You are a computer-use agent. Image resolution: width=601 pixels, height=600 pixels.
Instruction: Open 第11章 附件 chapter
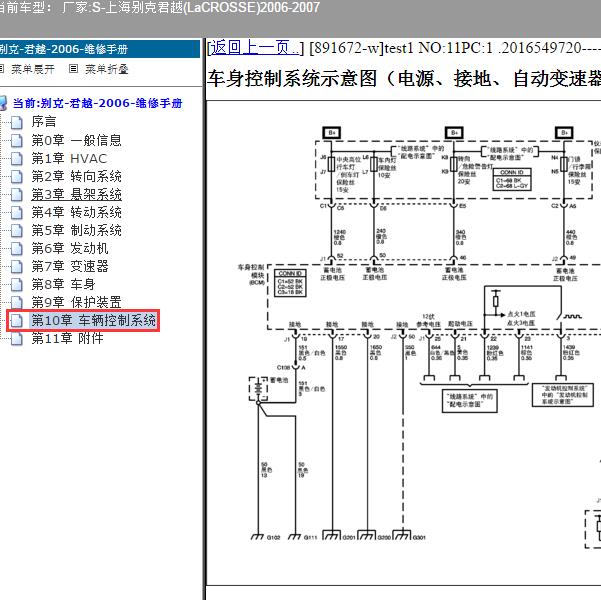(67, 338)
